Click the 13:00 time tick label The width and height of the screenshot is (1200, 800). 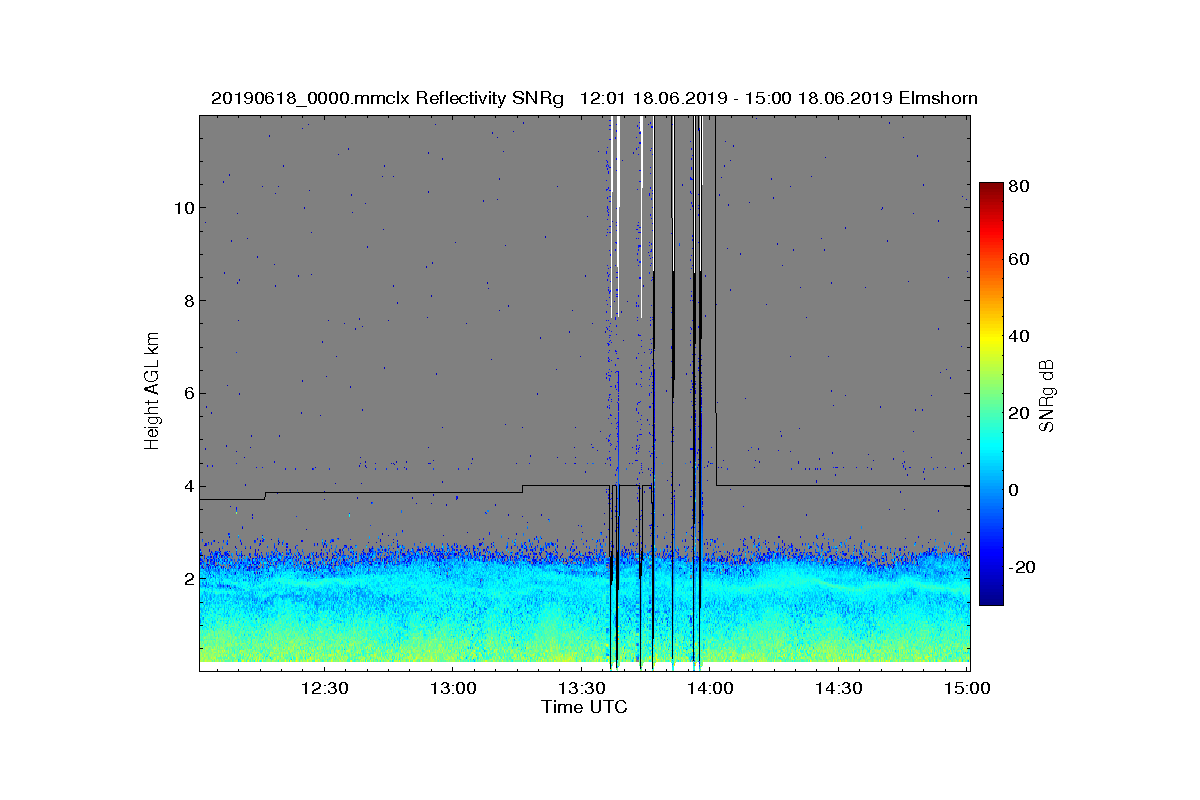point(454,688)
